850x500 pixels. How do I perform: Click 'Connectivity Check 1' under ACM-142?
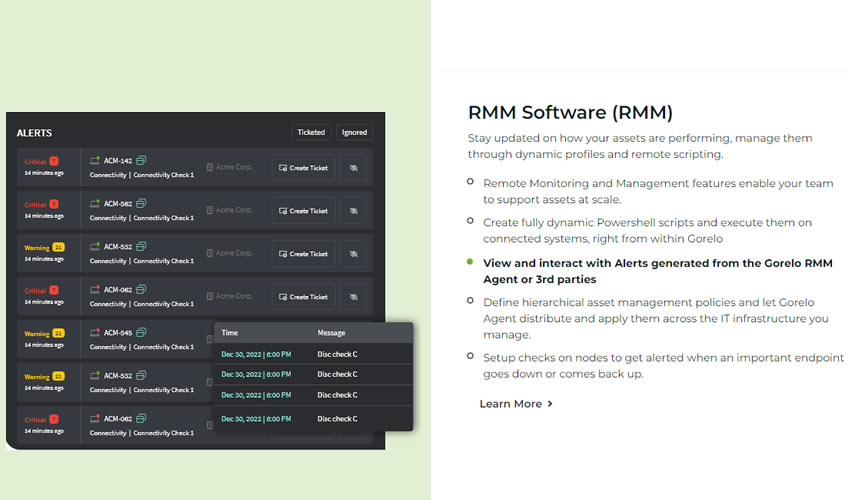164,175
